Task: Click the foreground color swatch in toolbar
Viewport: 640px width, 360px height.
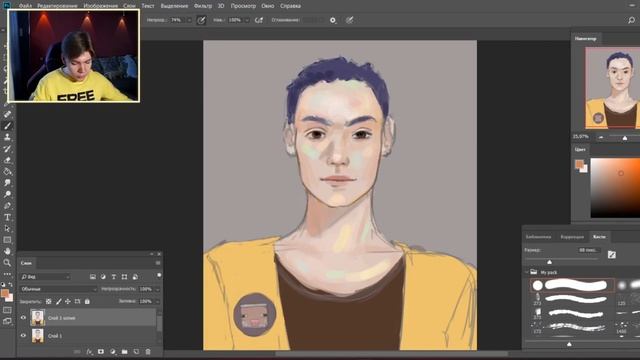Action: pos(5,293)
